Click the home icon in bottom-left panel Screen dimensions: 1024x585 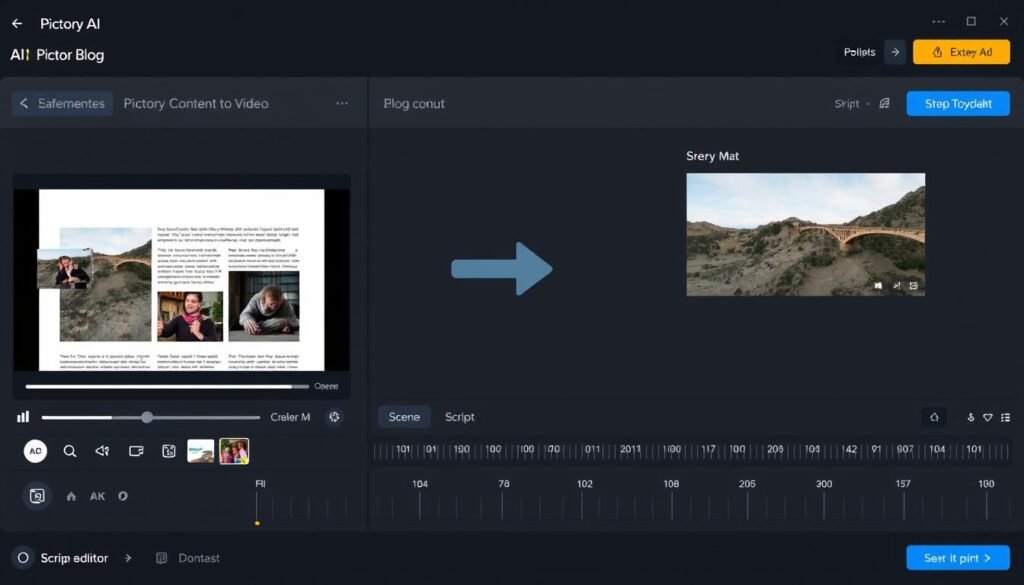pyautogui.click(x=71, y=496)
